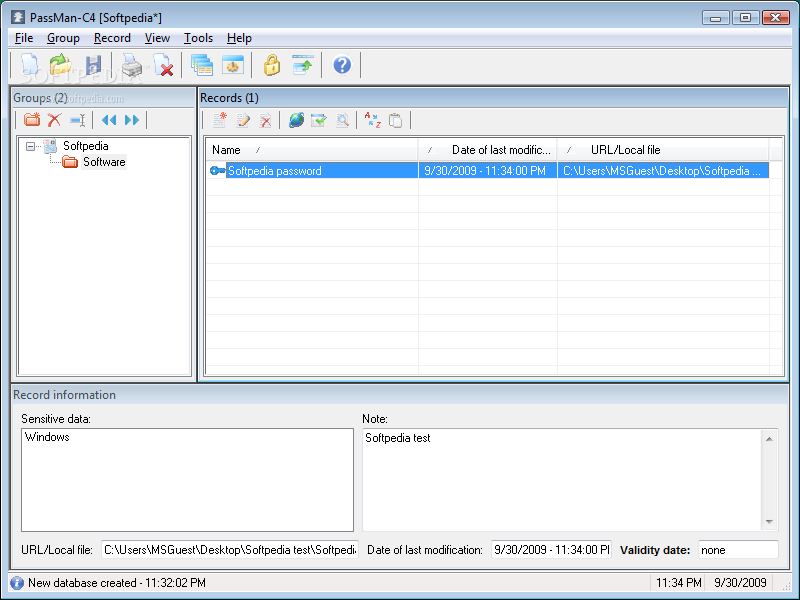Click the Validity date field showing none

[x=738, y=550]
